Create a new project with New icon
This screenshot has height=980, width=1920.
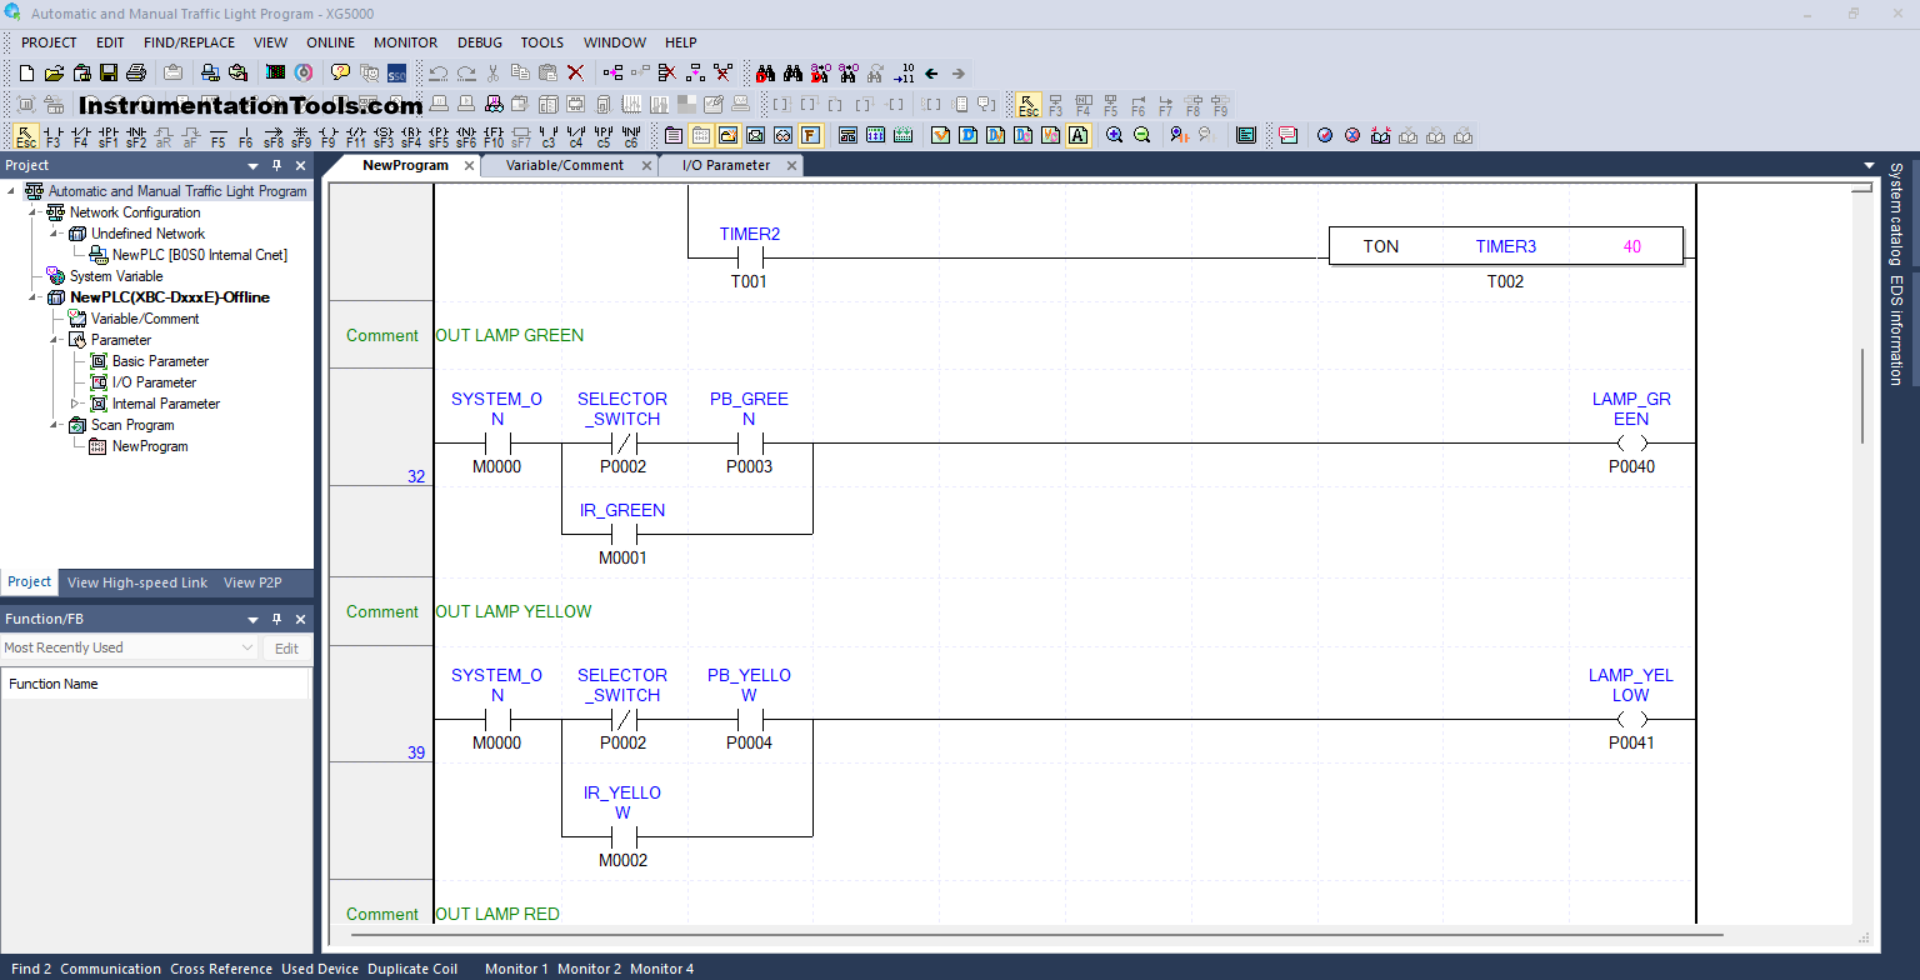[27, 73]
